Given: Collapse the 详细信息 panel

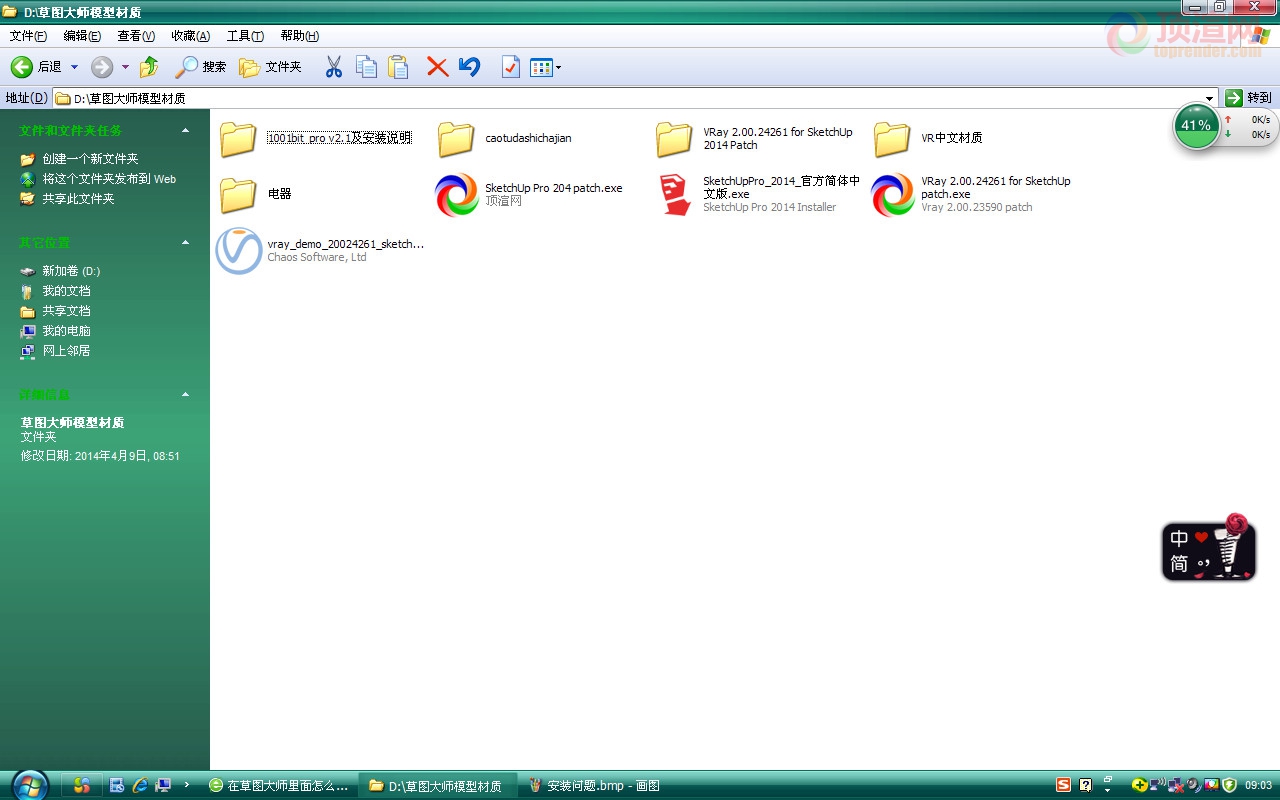Looking at the screenshot, I should [x=185, y=394].
